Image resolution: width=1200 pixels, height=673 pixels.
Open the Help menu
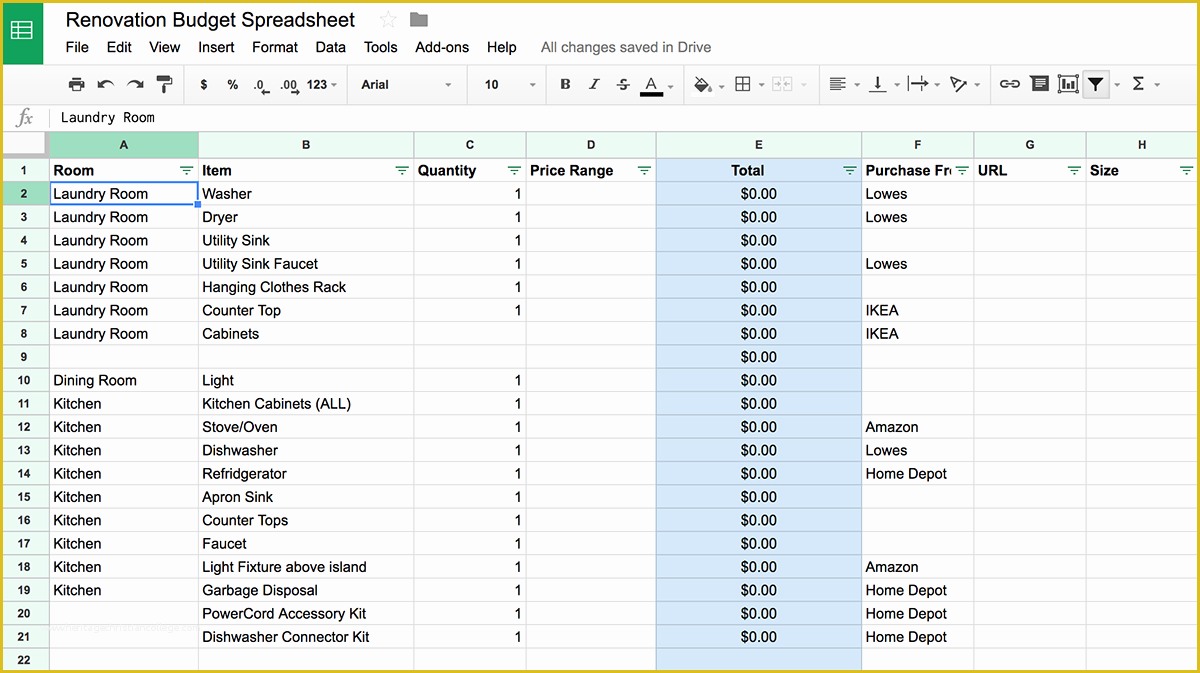(502, 47)
